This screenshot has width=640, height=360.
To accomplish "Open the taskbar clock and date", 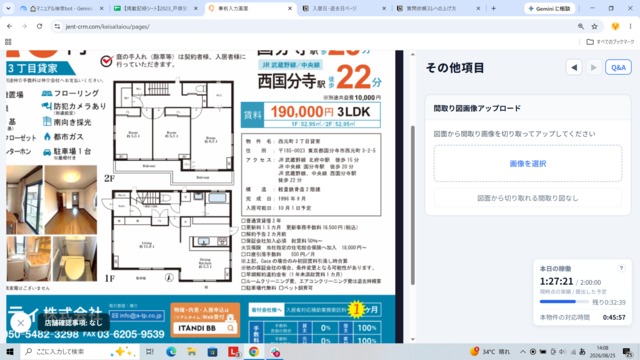I will (602, 351).
